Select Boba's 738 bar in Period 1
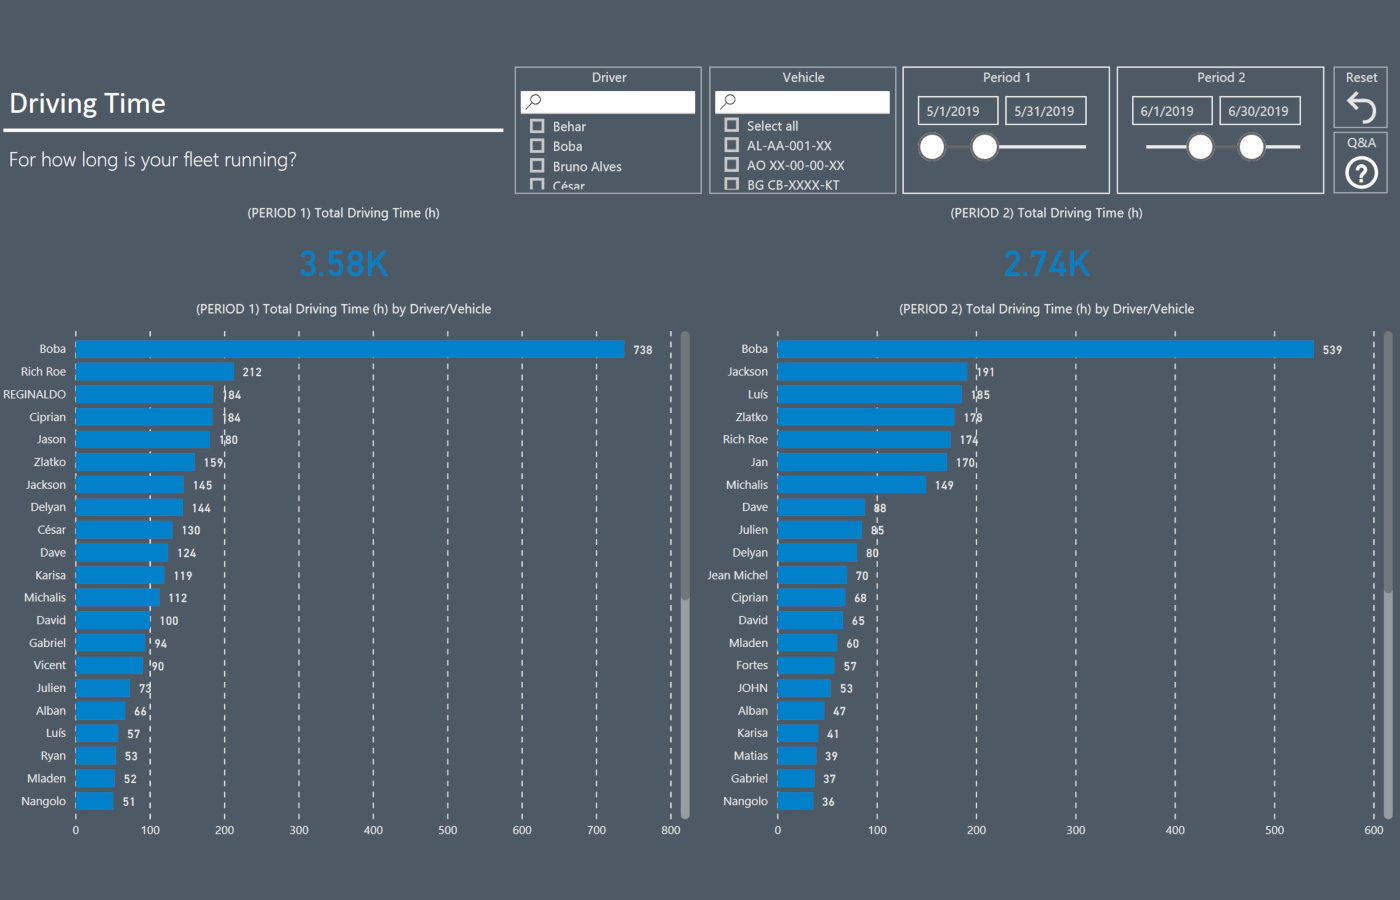This screenshot has width=1400, height=900. [x=350, y=349]
